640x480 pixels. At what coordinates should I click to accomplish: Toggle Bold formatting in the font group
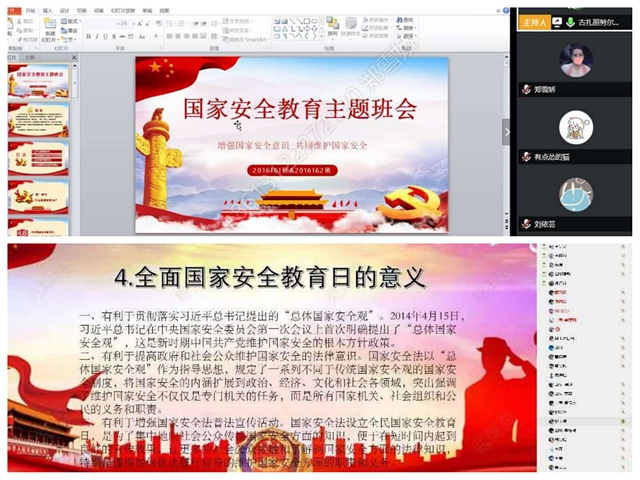pos(89,36)
